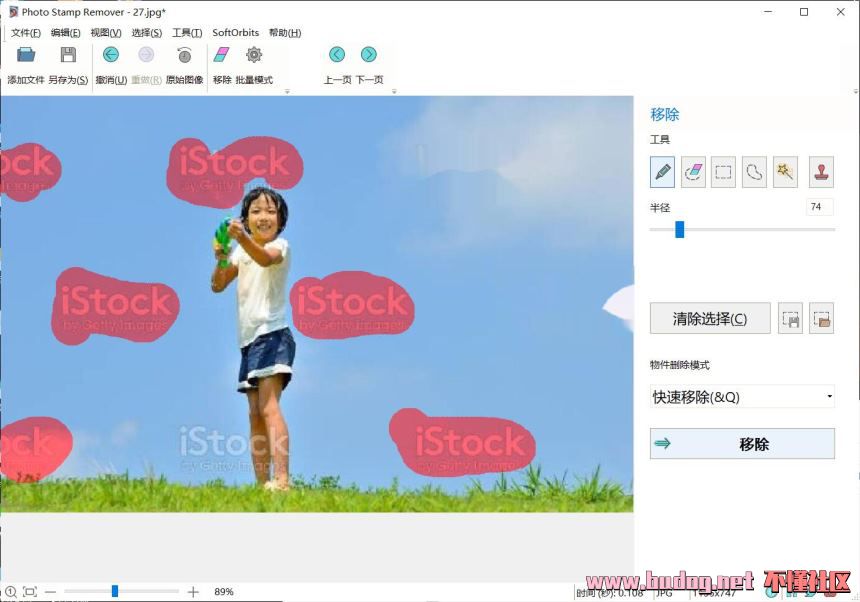
Task: Click 清除选择(C) to clear selection
Action: (710, 319)
